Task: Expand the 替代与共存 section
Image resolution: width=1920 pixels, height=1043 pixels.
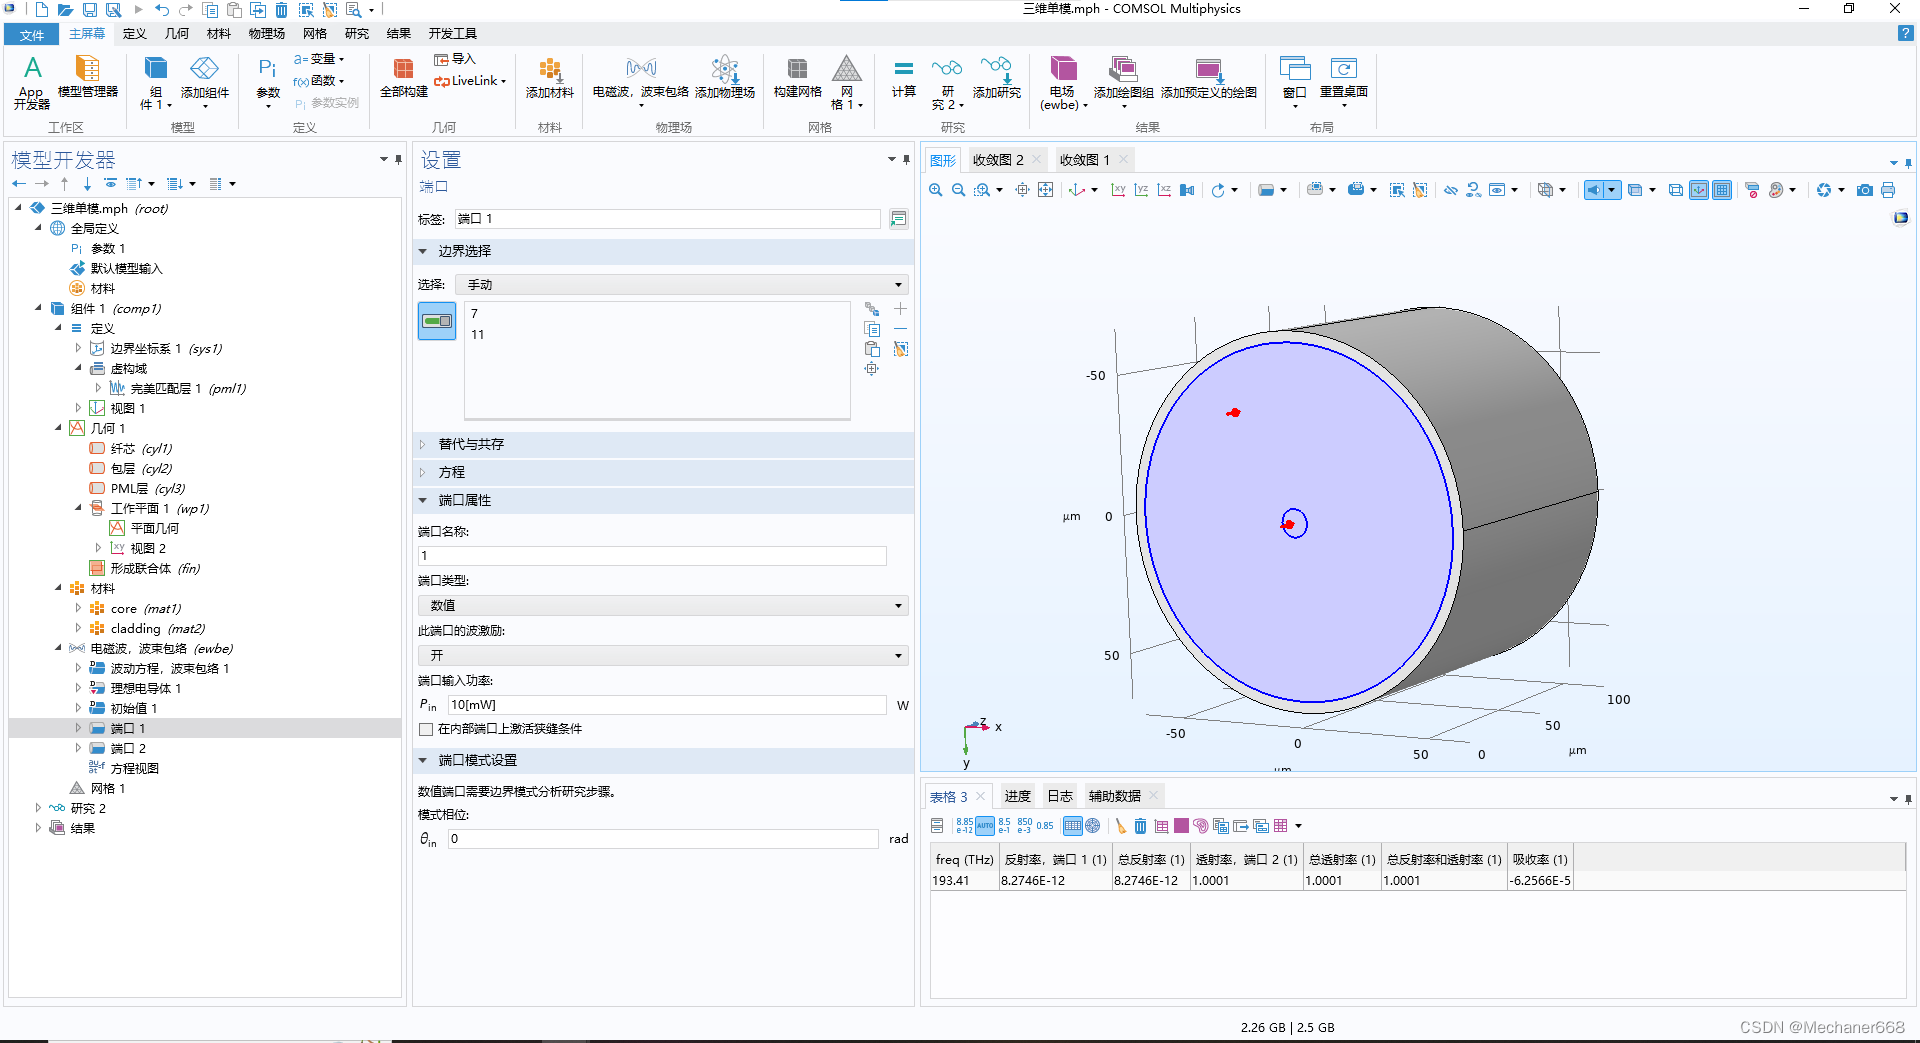Action: 663,444
